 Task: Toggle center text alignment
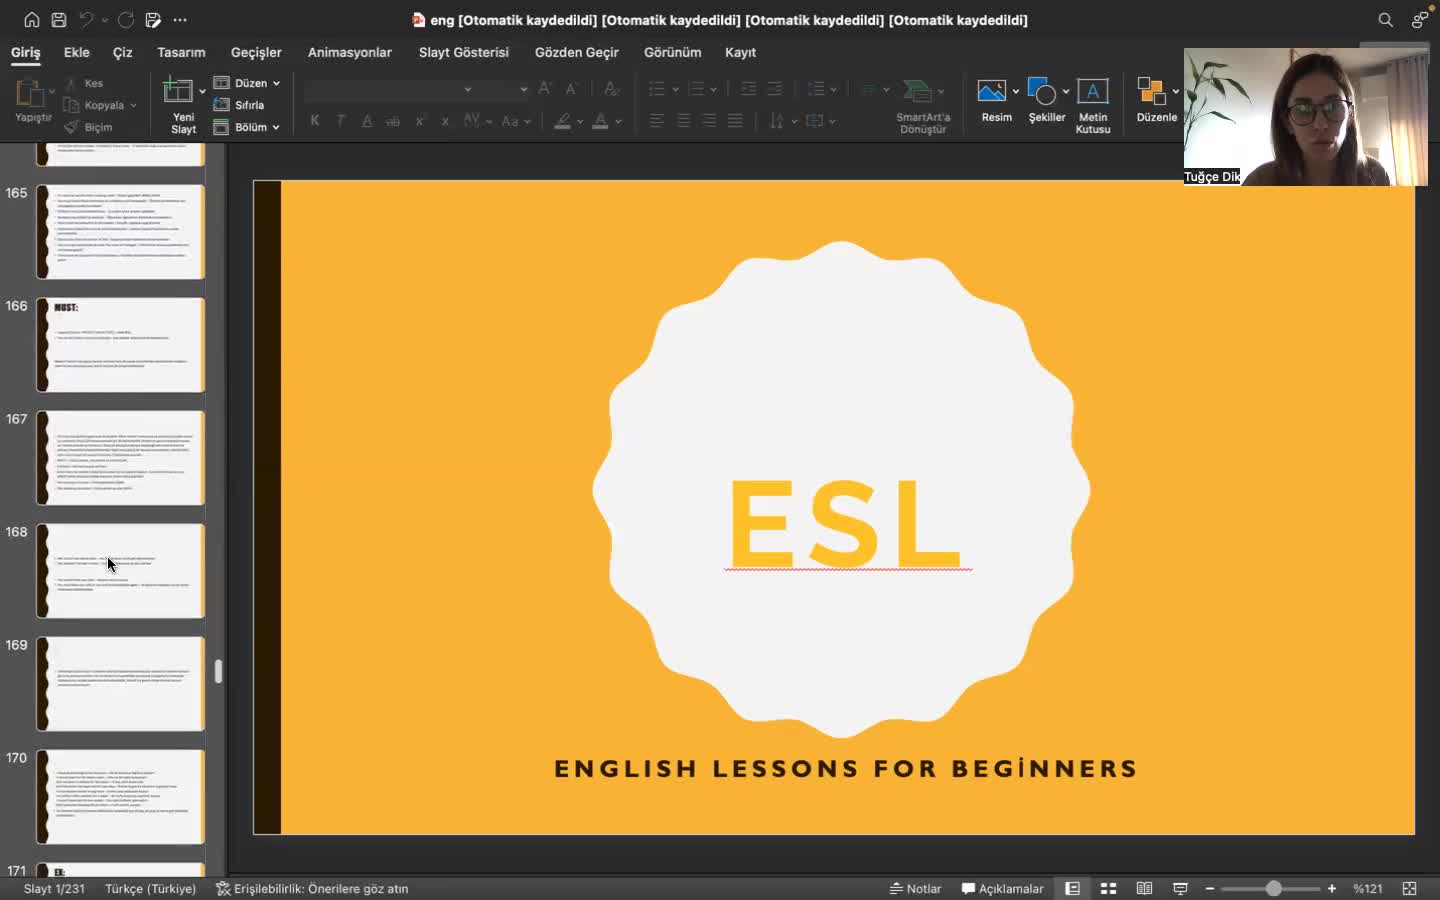tap(683, 121)
